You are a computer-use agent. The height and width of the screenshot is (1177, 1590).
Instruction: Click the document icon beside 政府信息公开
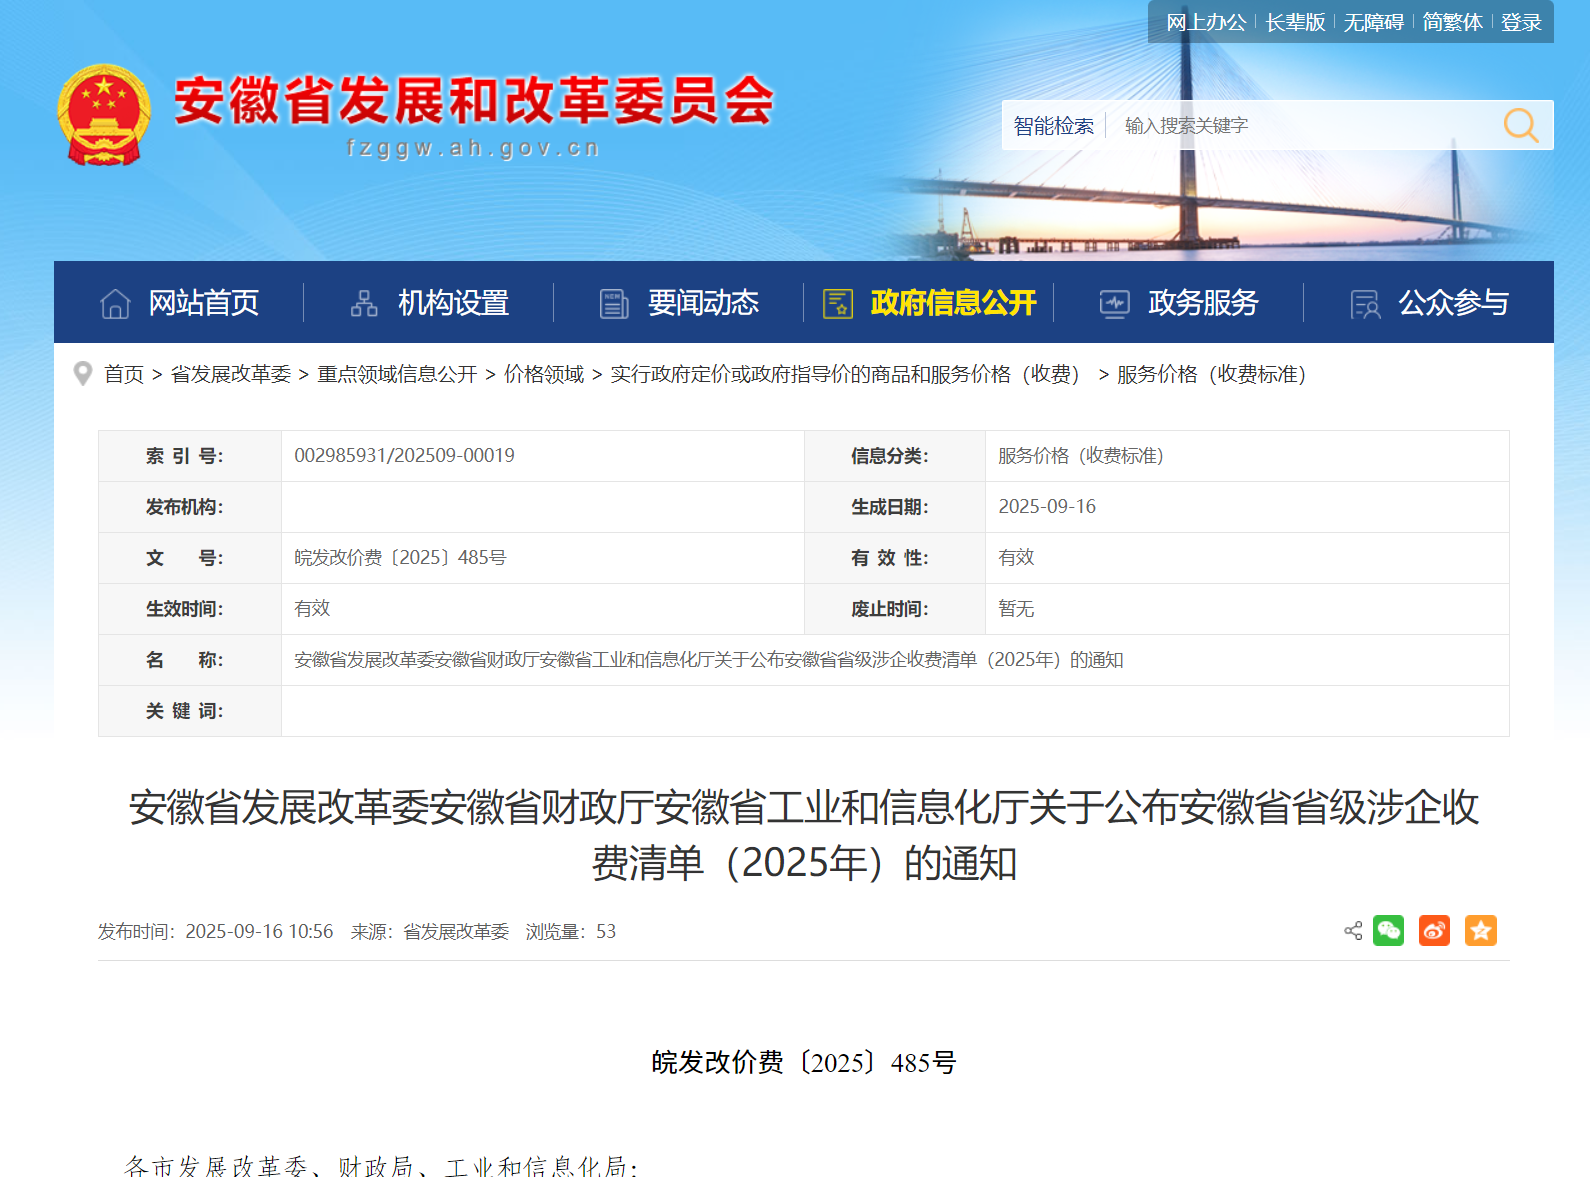(837, 303)
